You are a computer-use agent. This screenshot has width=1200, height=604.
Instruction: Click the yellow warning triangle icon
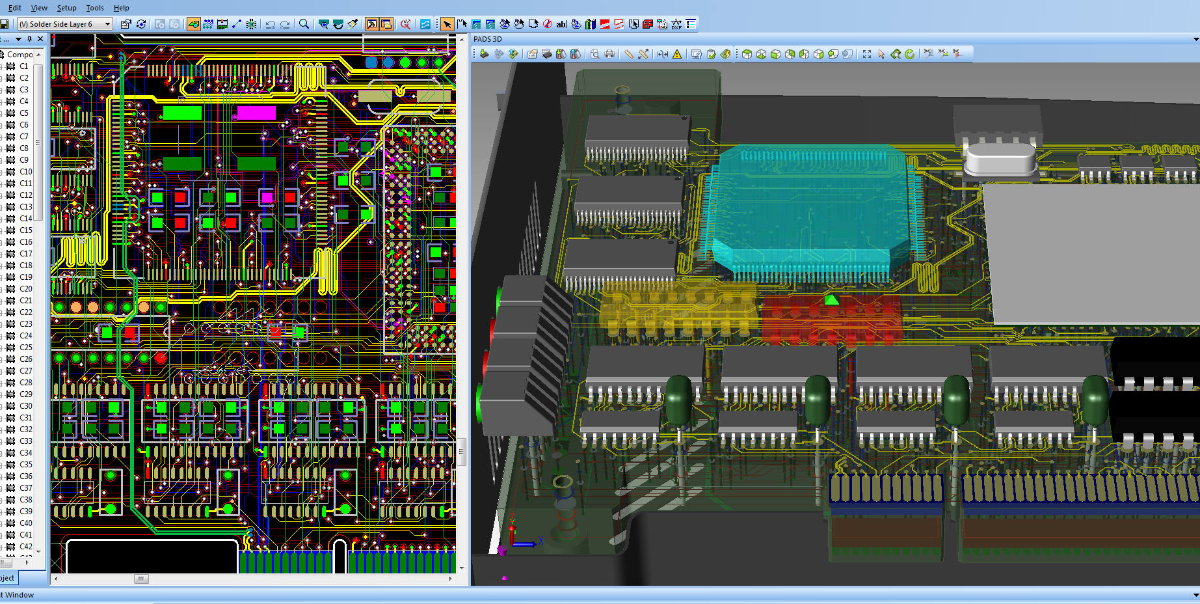pos(677,54)
